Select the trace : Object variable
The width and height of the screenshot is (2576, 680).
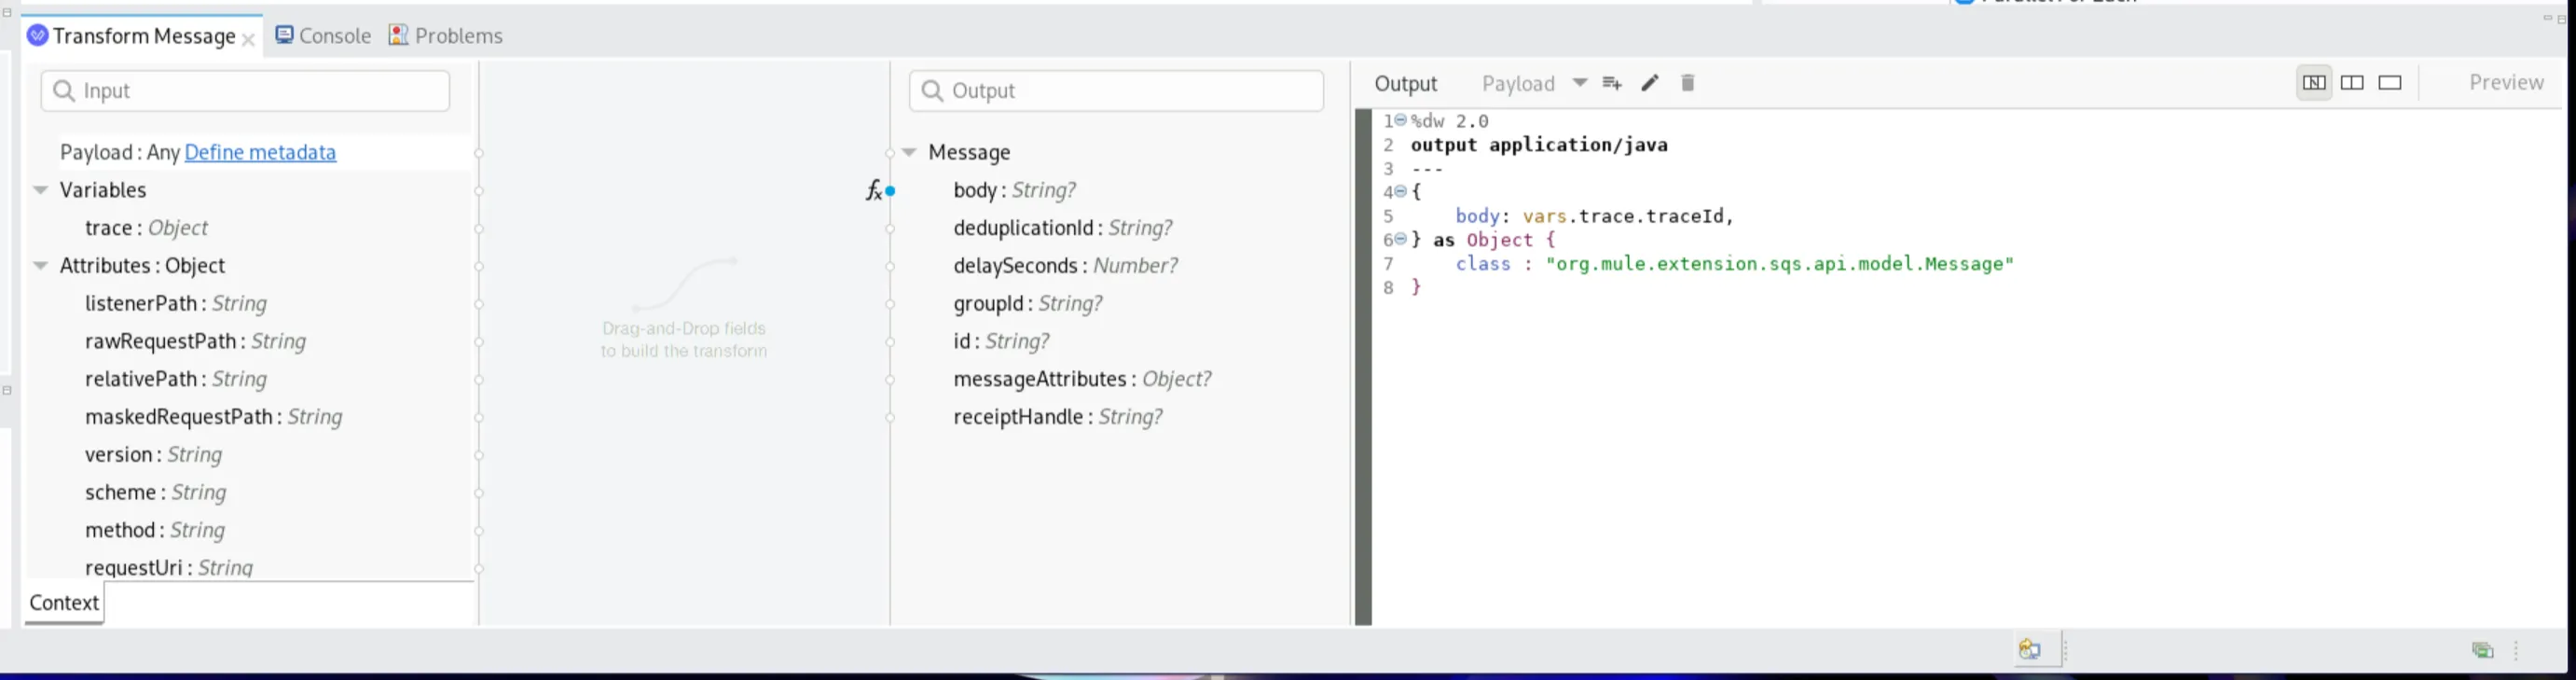(x=146, y=228)
